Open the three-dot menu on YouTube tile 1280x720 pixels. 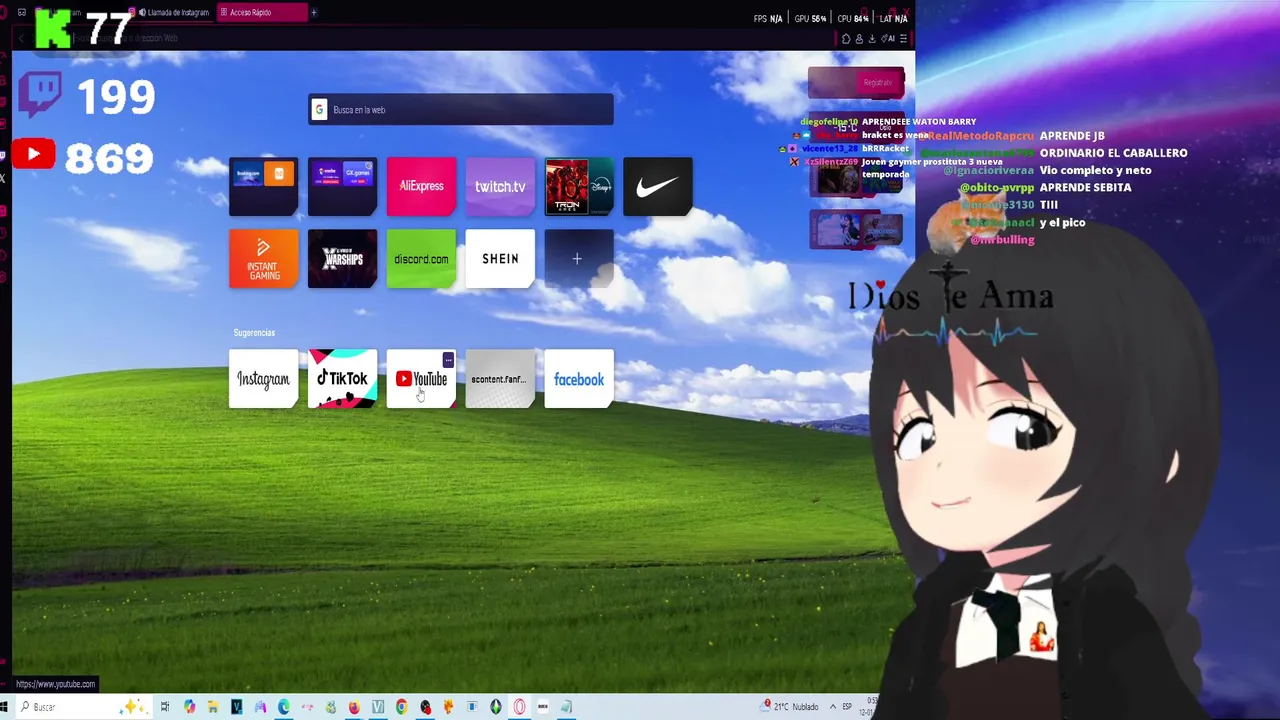(448, 359)
